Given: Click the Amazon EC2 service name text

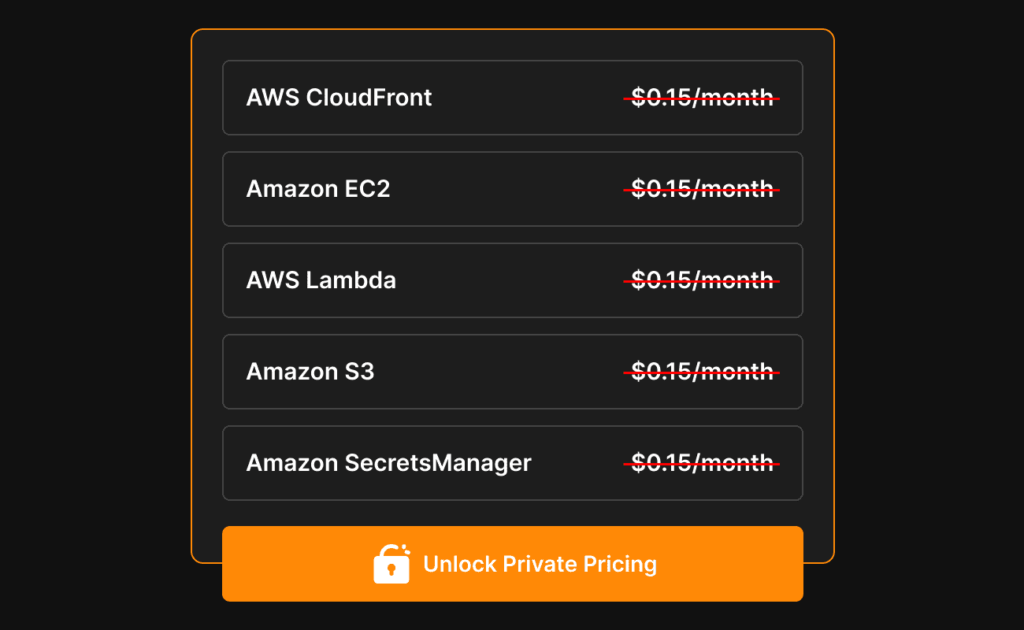Looking at the screenshot, I should coord(318,188).
